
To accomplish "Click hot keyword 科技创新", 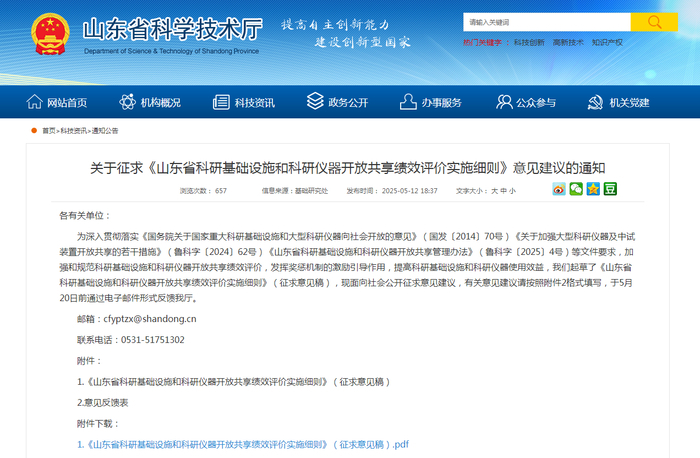I will (x=529, y=42).
